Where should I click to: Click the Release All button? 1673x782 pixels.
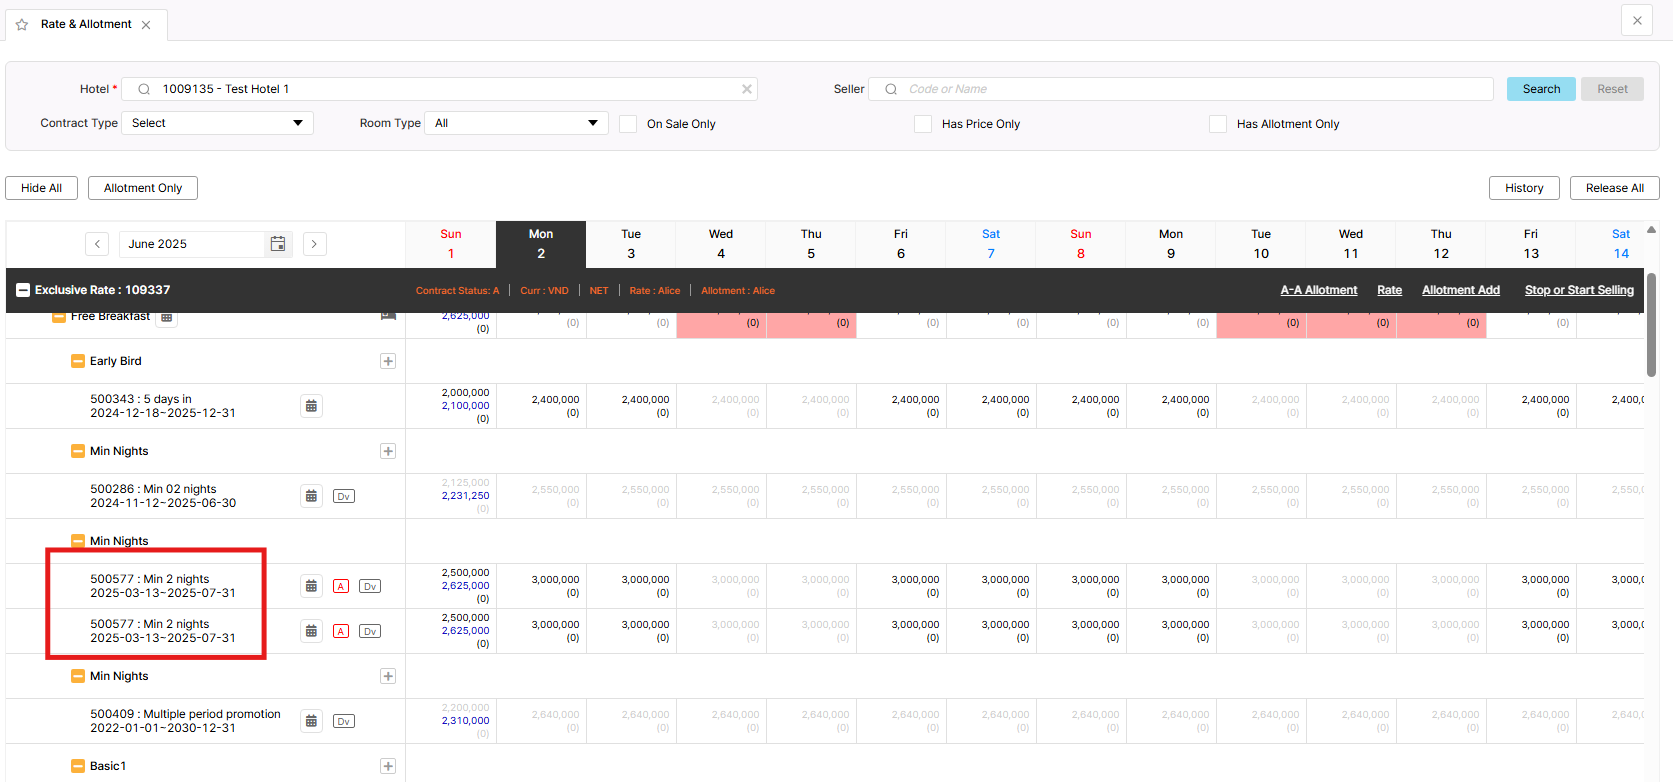pyautogui.click(x=1614, y=188)
